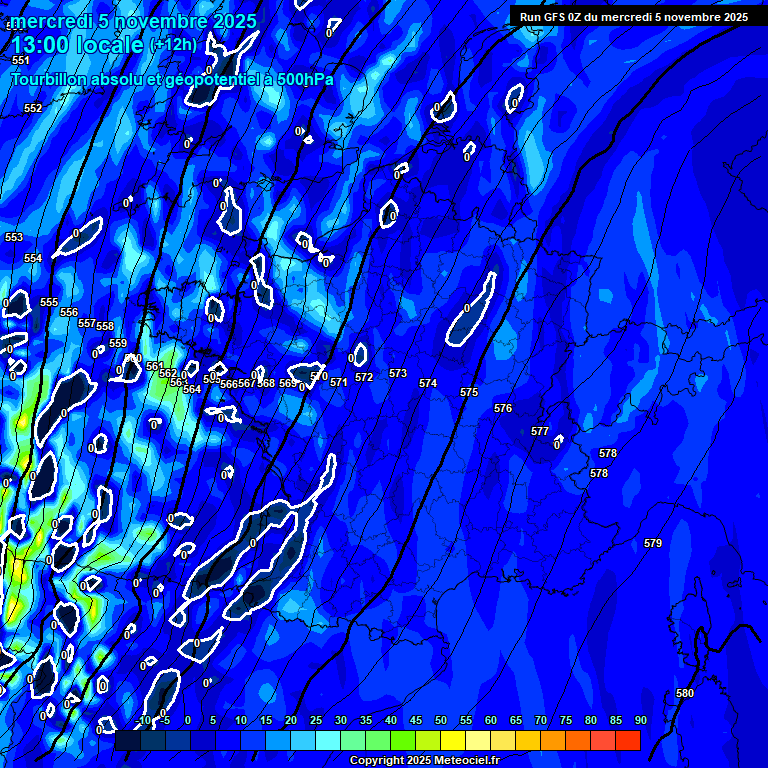Screen dimensions: 768x768
Task: Click the "552" geopotential contour label
Action: tap(33, 108)
